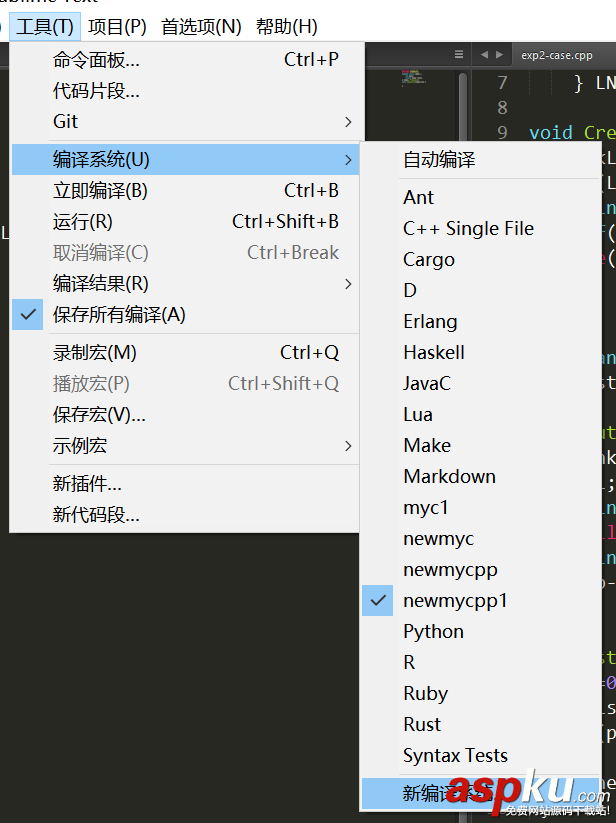The width and height of the screenshot is (616, 823).
Task: Choose 新插件... menu entry
Action: click(185, 484)
